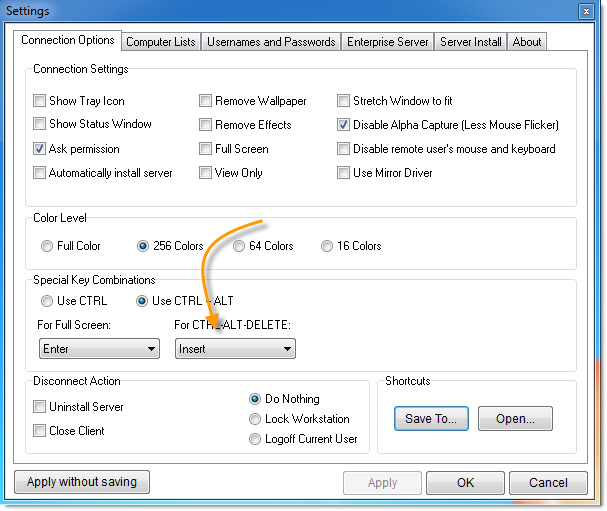Turn on the View Only checkbox
This screenshot has height=511, width=607.
205,173
